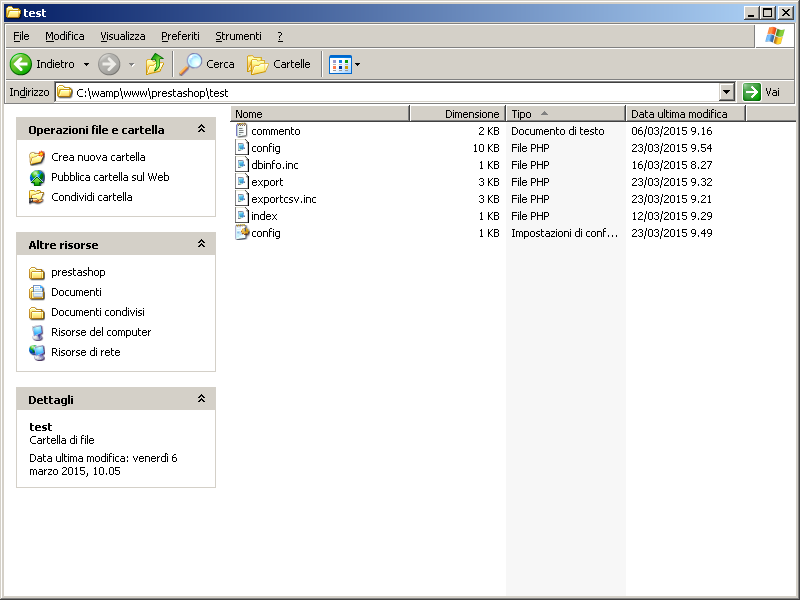Viewport: 800px width, 600px height.
Task: Sort by the Tipo column header
Action: point(566,114)
